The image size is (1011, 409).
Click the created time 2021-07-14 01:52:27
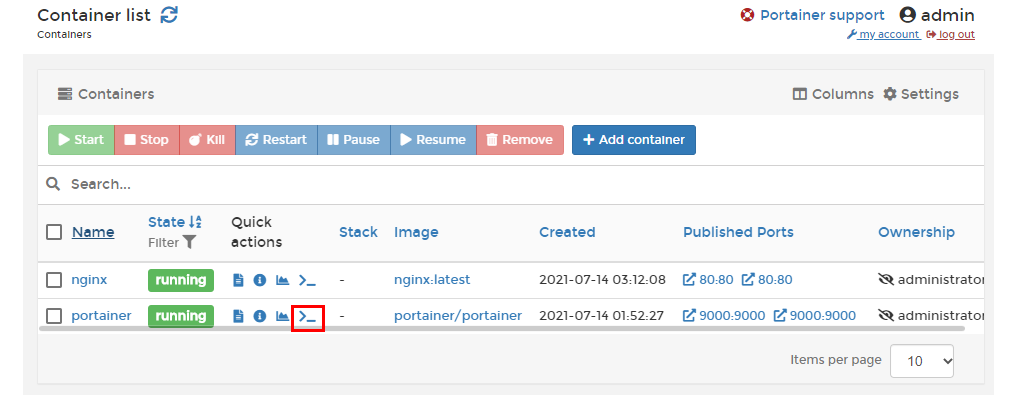(x=601, y=316)
